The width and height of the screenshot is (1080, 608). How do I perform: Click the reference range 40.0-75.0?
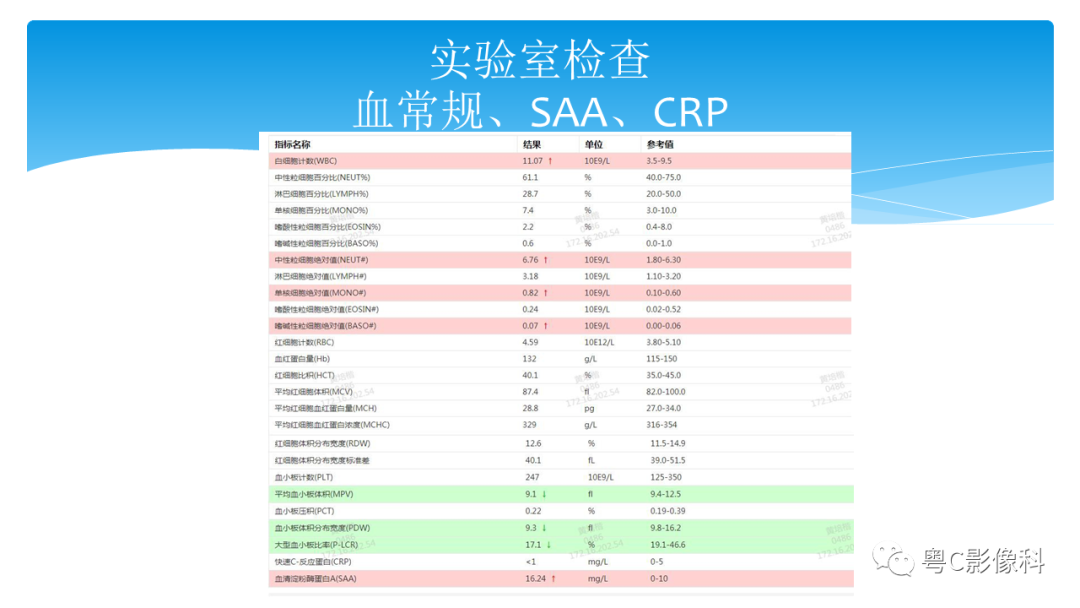663,178
